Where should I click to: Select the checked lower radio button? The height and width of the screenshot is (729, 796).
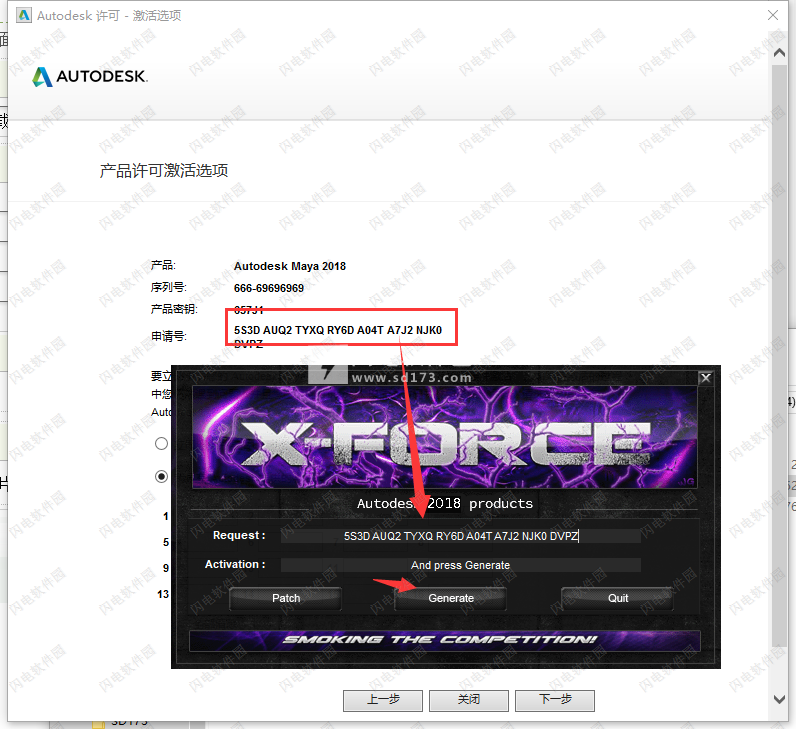[x=161, y=477]
